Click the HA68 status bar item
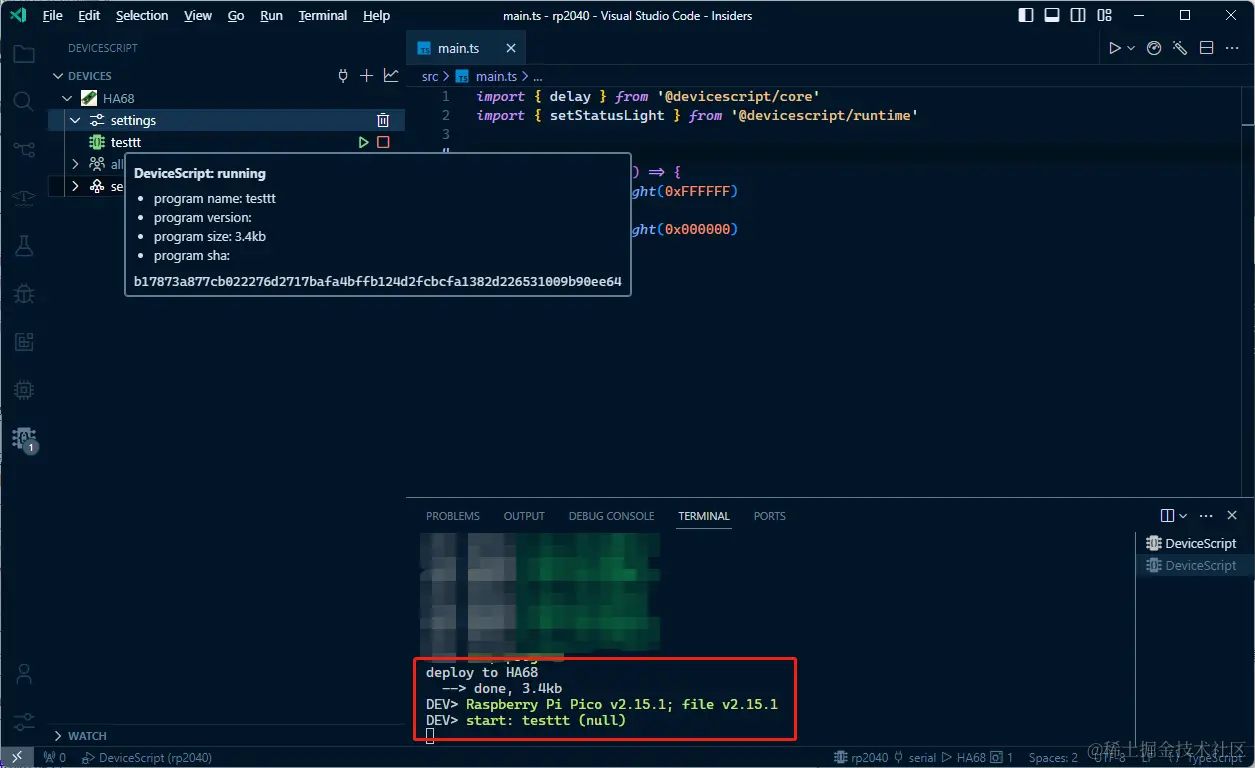Image resolution: width=1255 pixels, height=768 pixels. pos(963,758)
